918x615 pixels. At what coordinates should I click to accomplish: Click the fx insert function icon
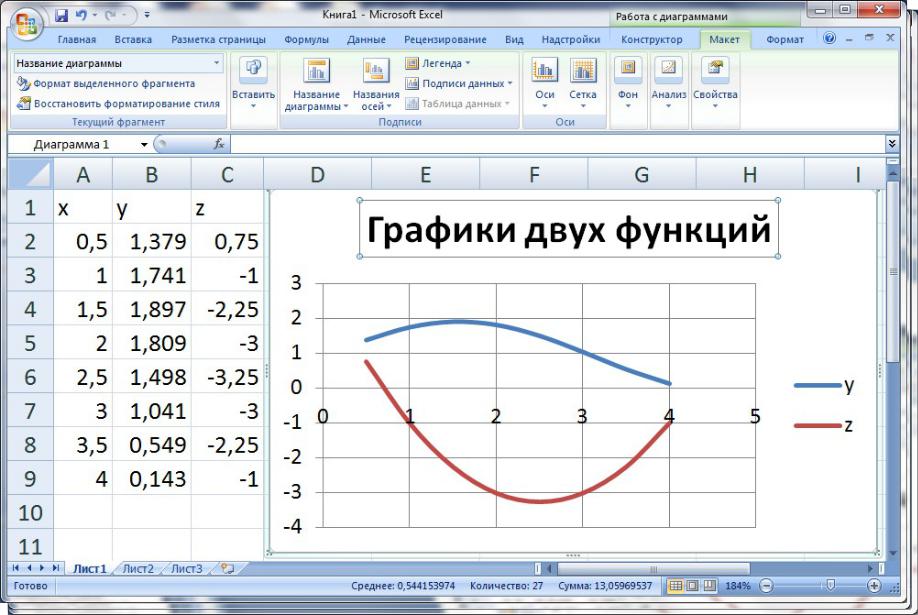pos(219,144)
